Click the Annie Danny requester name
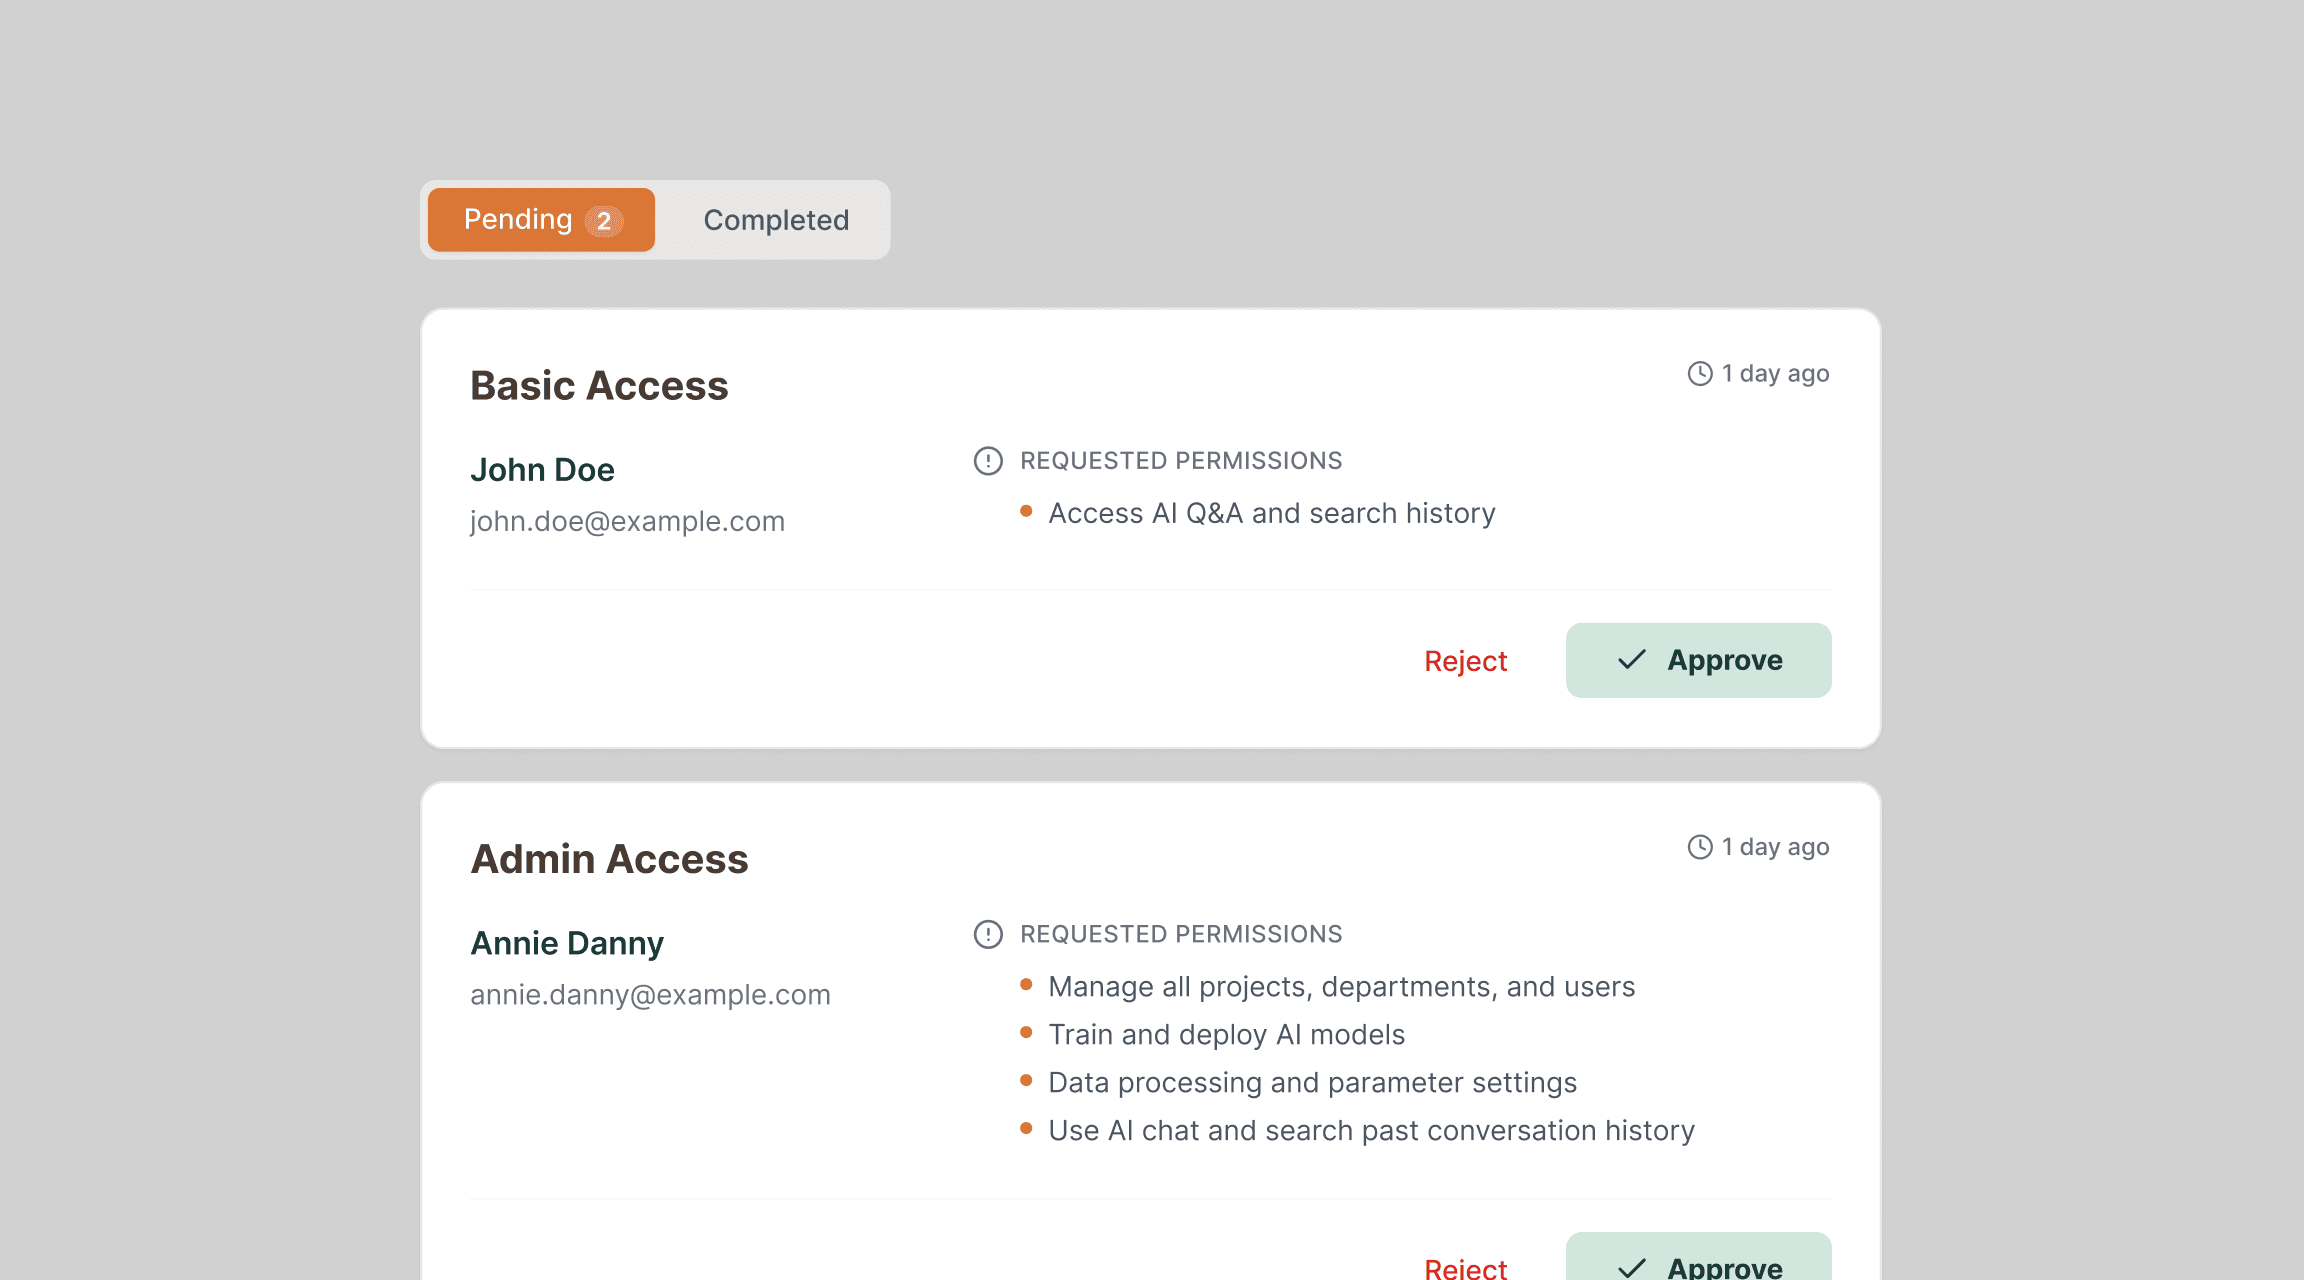This screenshot has height=1280, width=2304. click(x=567, y=943)
